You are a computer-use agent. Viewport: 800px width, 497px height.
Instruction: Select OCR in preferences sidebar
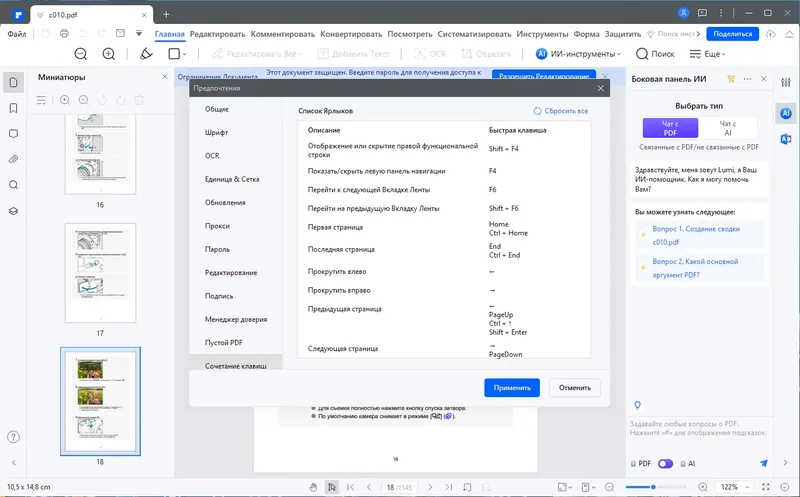(x=212, y=156)
